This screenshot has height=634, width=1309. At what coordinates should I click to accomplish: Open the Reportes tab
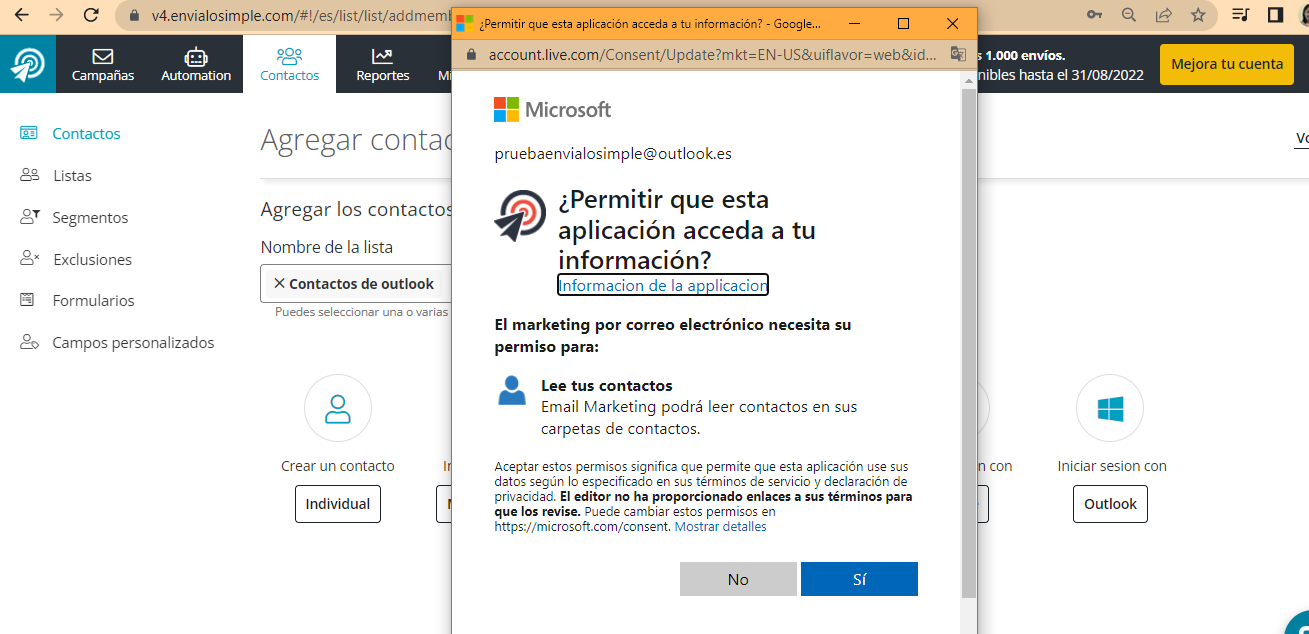coord(383,64)
